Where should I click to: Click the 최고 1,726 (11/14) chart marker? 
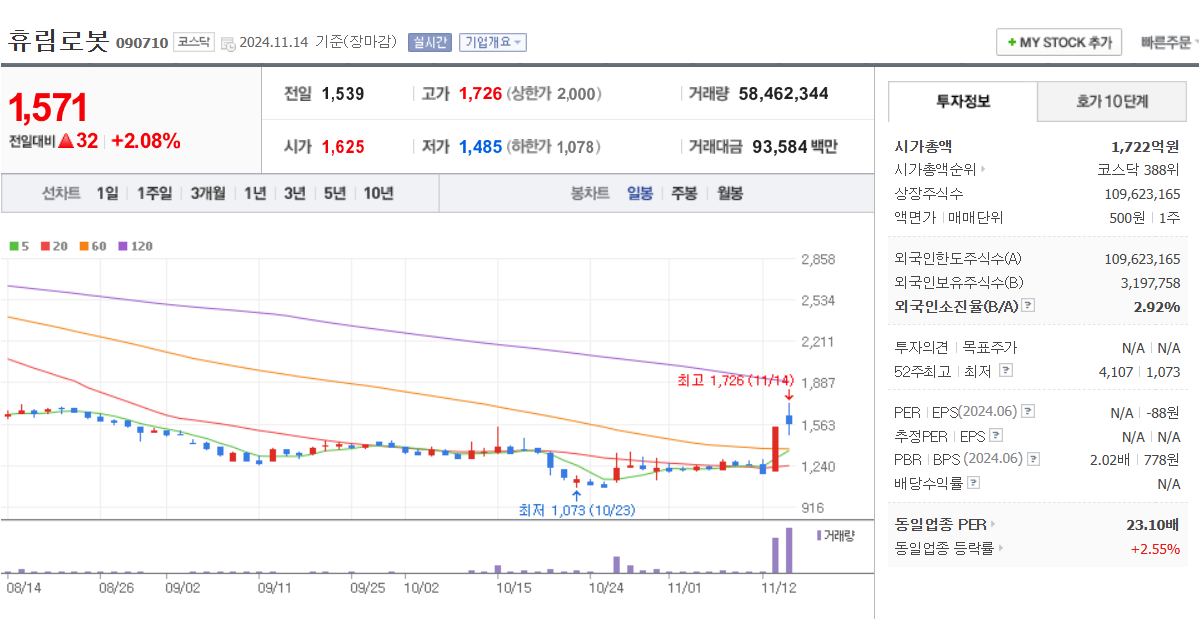tap(736, 380)
